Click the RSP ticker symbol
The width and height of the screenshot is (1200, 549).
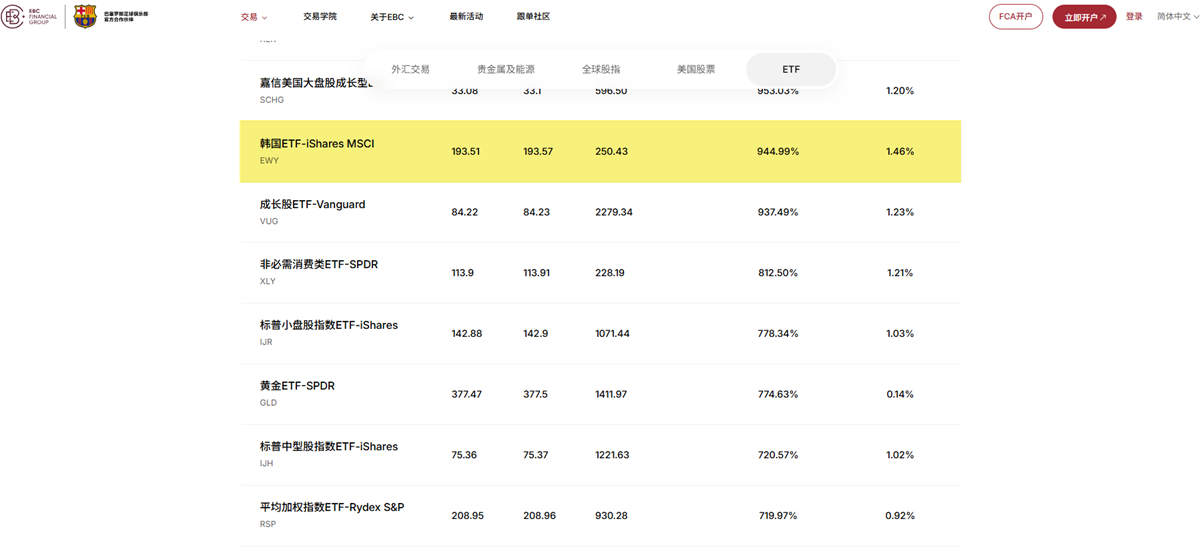point(268,524)
